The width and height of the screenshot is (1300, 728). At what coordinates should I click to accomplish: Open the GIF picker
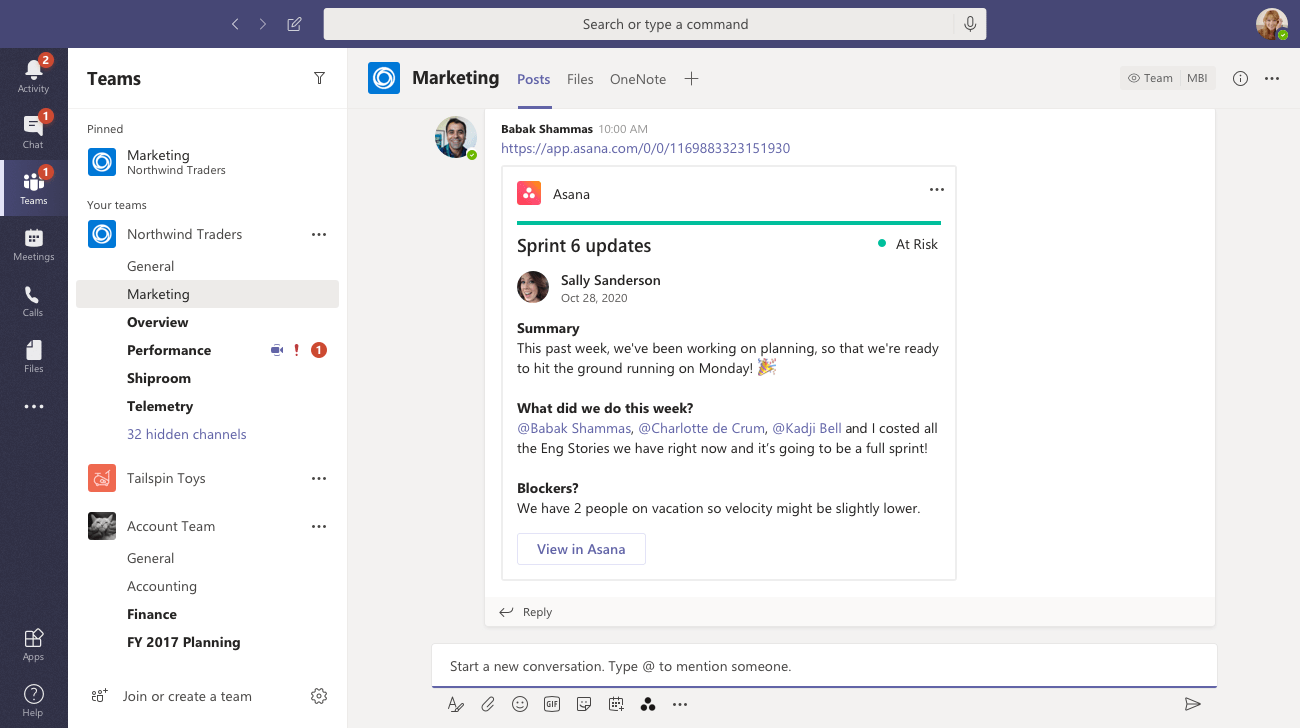pyautogui.click(x=552, y=704)
